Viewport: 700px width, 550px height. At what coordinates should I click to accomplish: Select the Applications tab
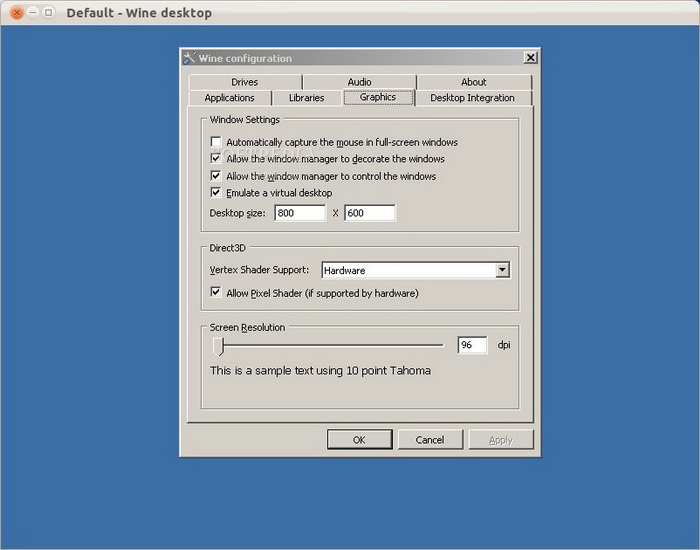tap(229, 98)
